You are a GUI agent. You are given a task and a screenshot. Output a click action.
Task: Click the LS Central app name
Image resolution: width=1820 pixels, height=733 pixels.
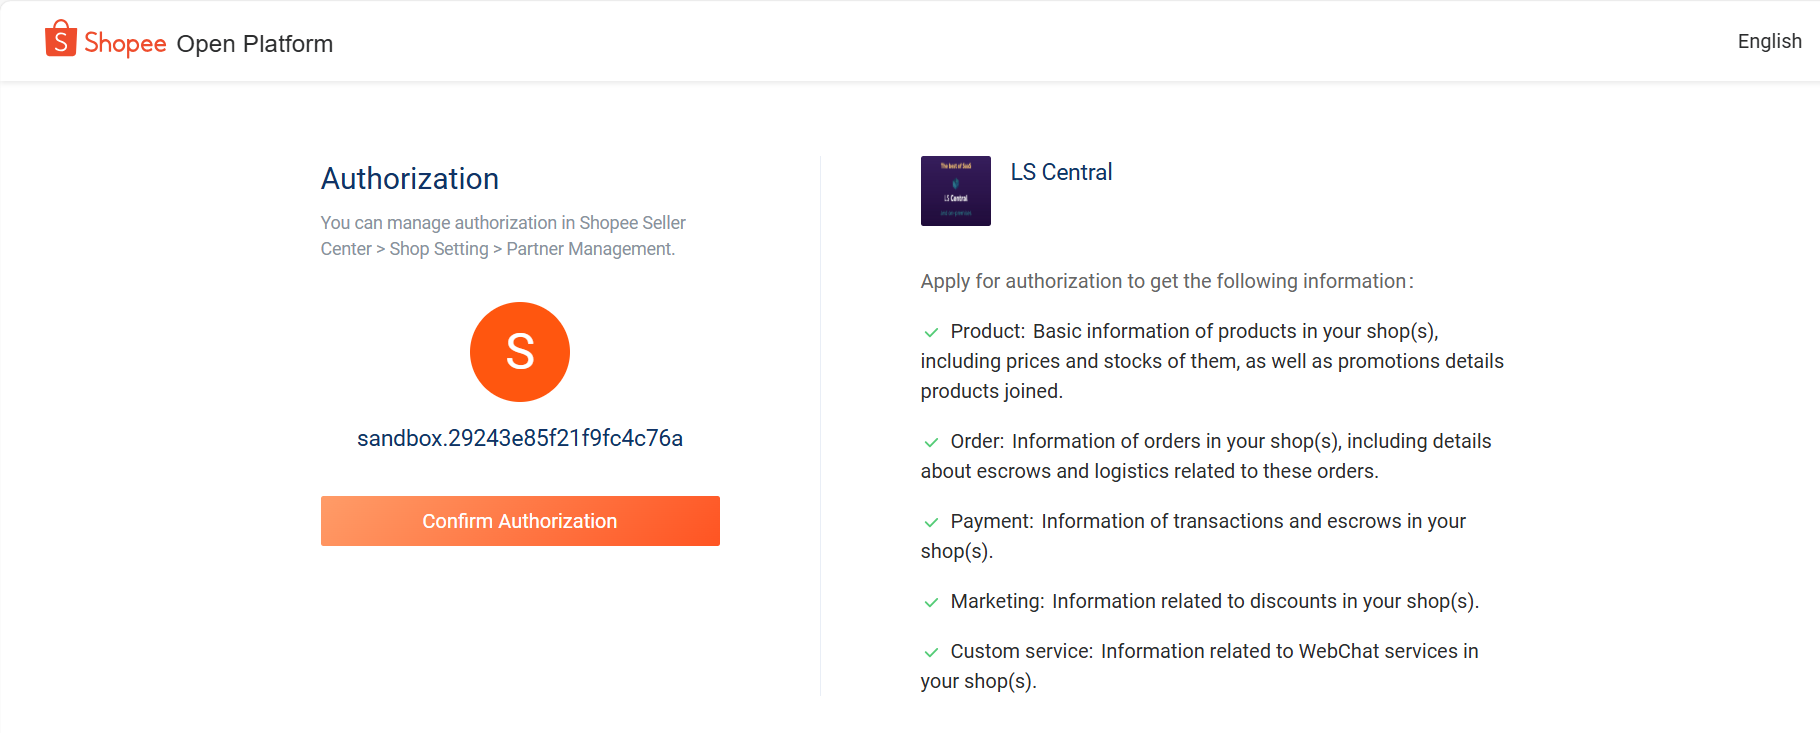(x=1061, y=172)
